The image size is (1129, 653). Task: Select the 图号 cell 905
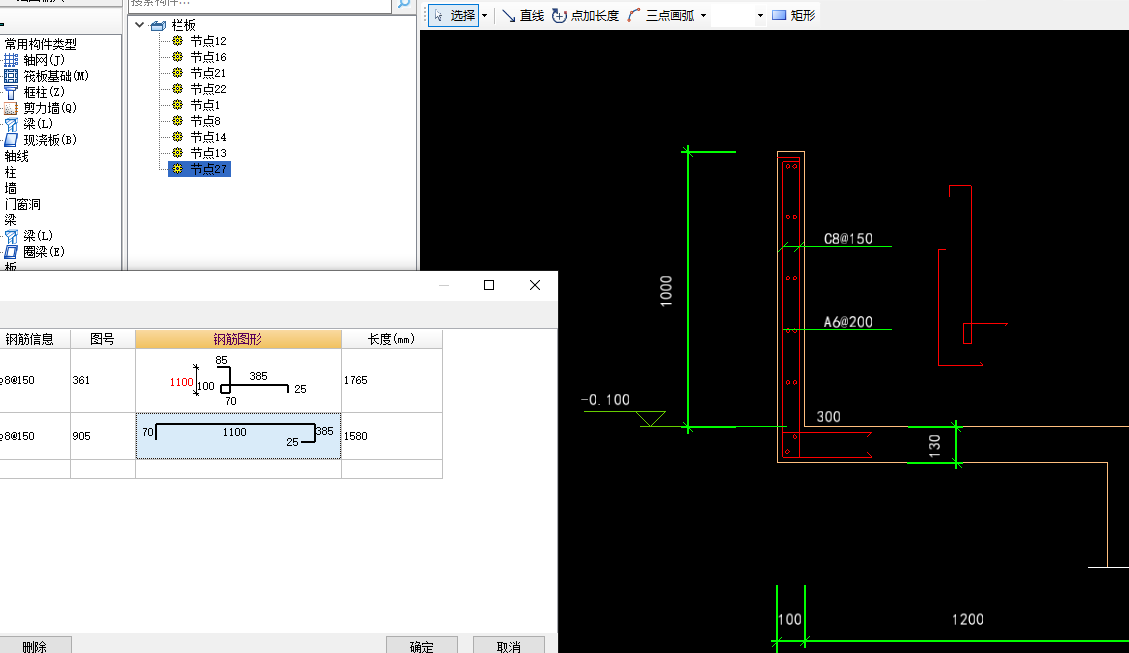[x=103, y=436]
